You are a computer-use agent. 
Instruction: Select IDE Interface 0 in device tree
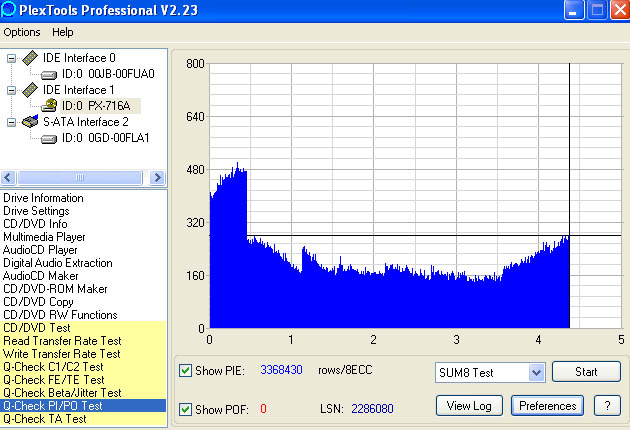point(79,58)
